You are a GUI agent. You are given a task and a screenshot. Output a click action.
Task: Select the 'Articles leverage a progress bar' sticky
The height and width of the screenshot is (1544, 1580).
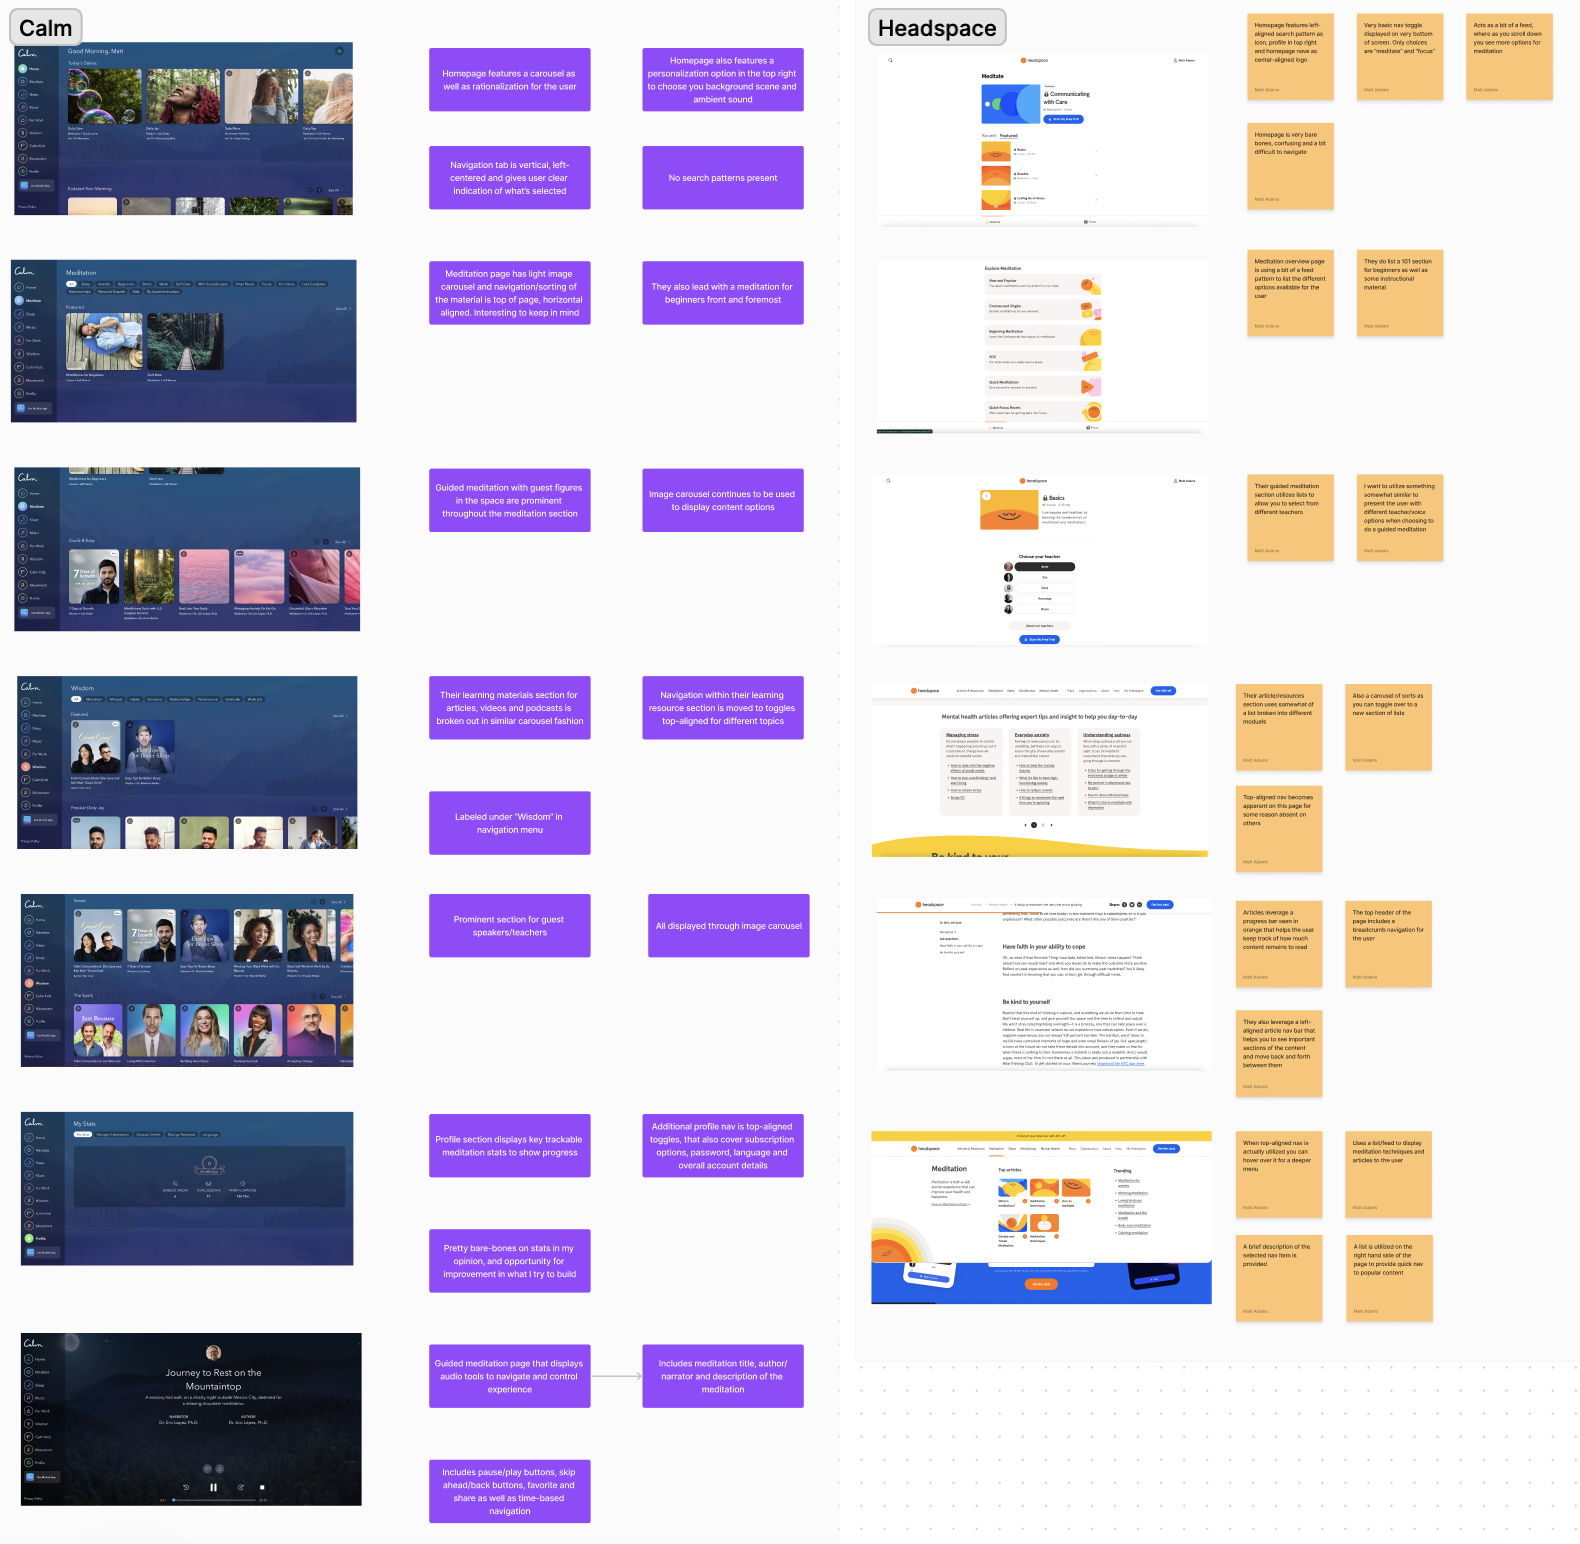coord(1280,944)
